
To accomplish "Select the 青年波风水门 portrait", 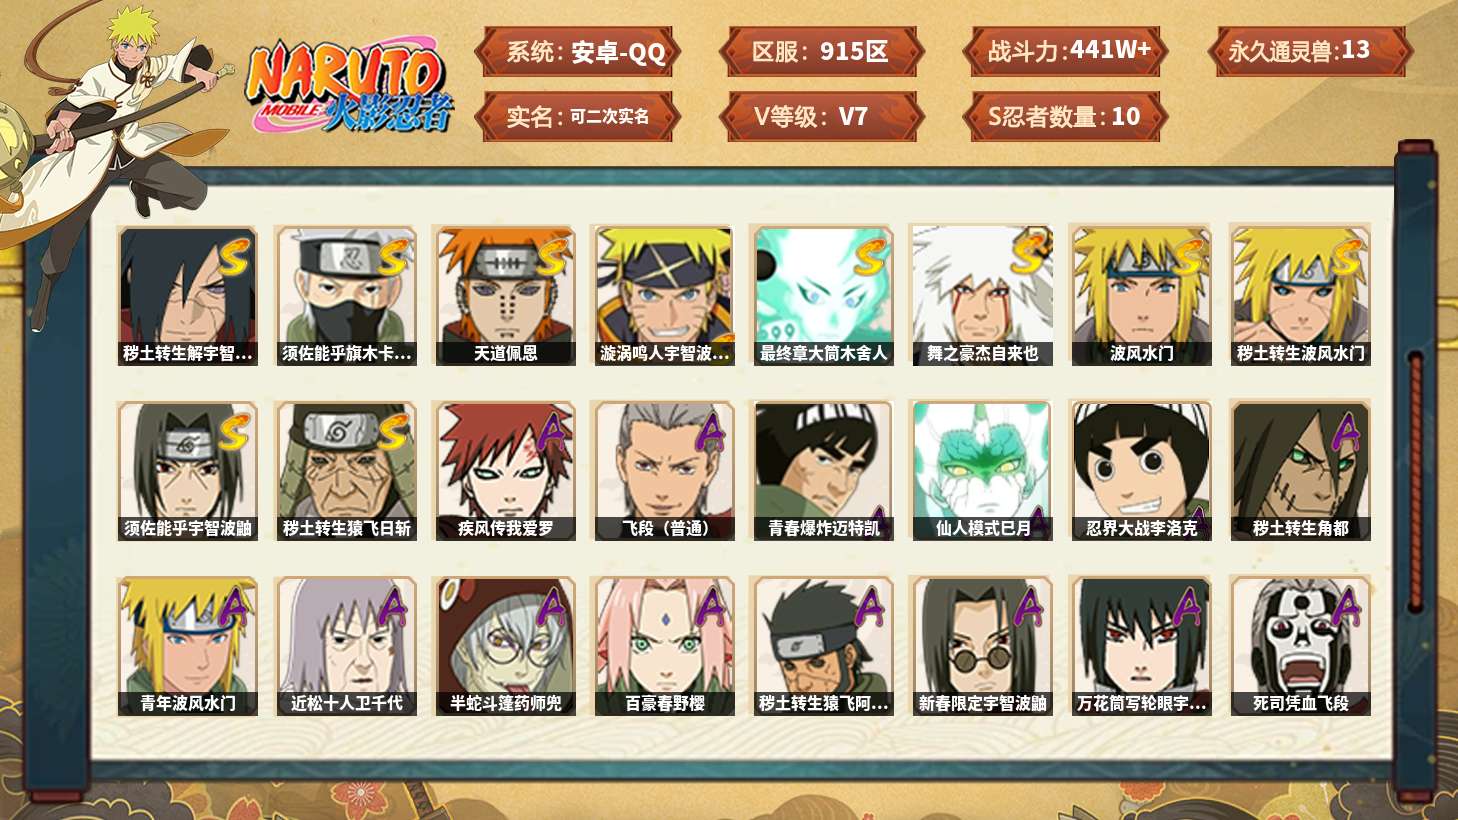I will point(187,646).
